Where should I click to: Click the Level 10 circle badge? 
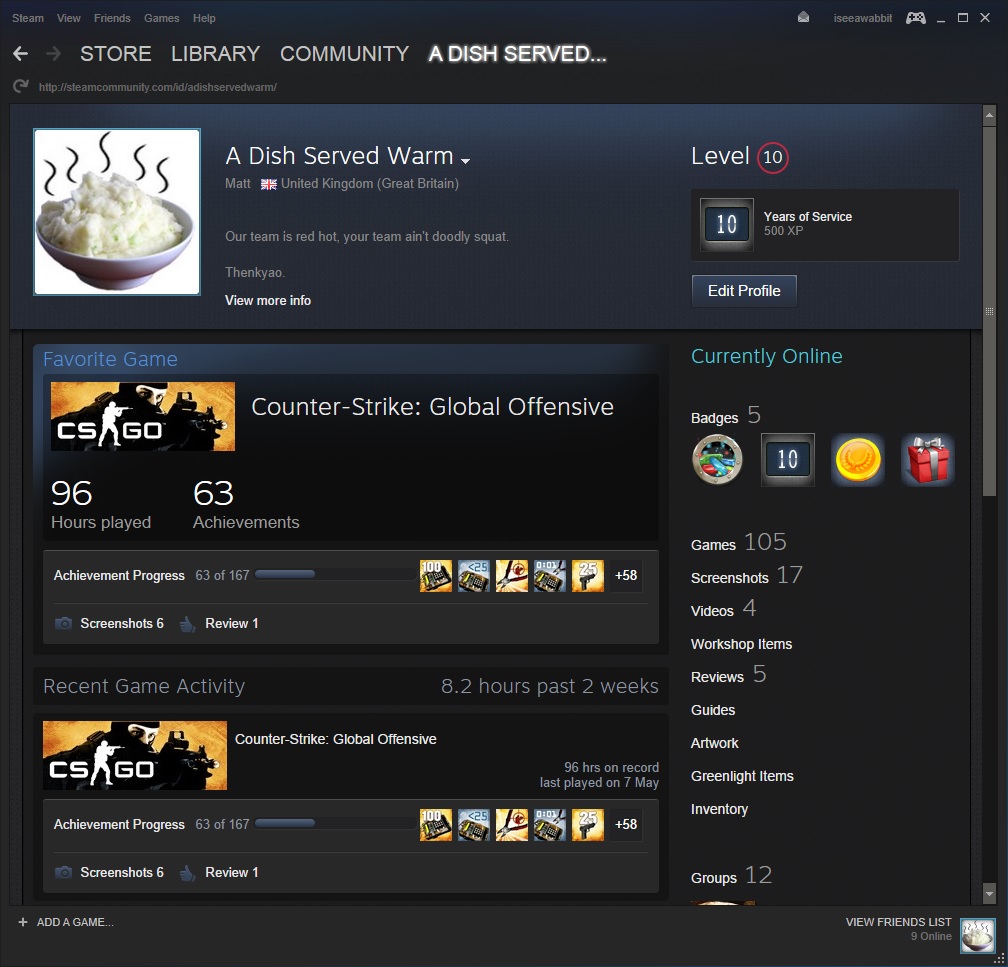(x=773, y=158)
